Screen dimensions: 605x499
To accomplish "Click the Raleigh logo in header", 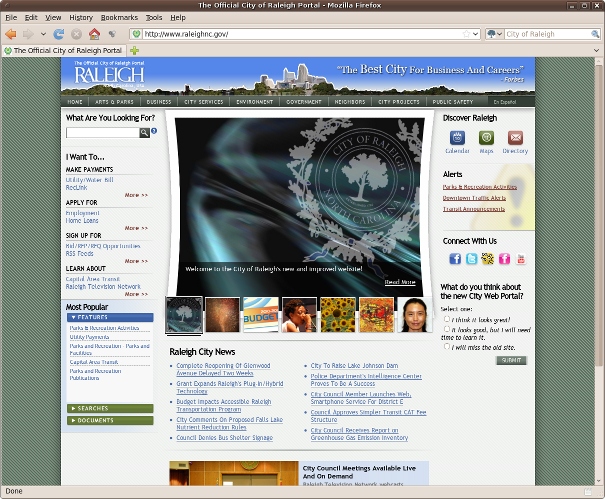I will point(109,74).
